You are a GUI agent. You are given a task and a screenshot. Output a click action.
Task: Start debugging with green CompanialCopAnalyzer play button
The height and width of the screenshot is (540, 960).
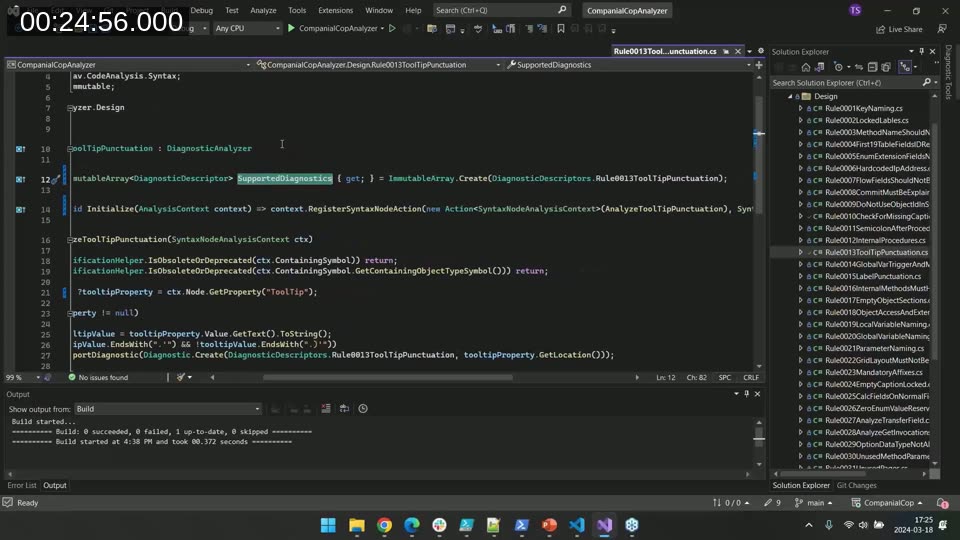tap(335, 28)
